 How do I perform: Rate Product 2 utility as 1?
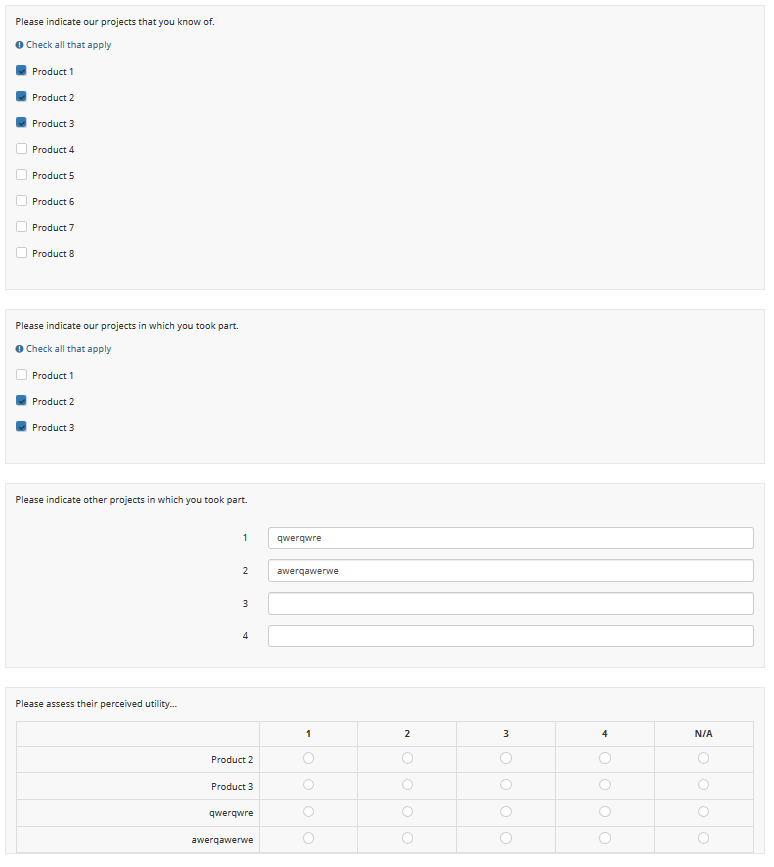pos(308,759)
